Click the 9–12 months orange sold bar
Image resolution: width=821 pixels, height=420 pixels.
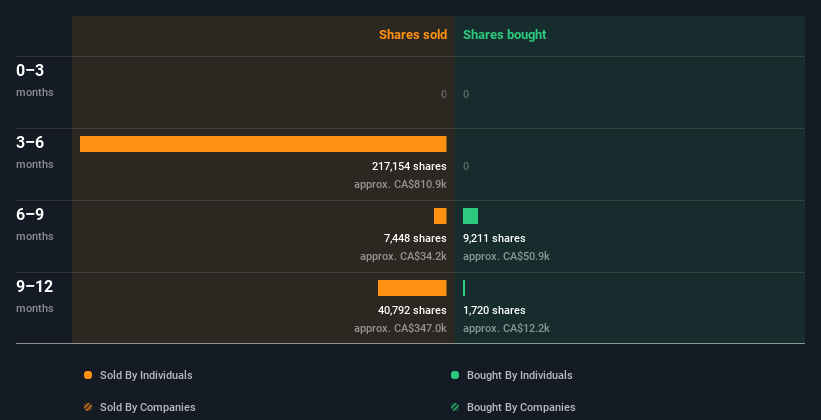[412, 288]
